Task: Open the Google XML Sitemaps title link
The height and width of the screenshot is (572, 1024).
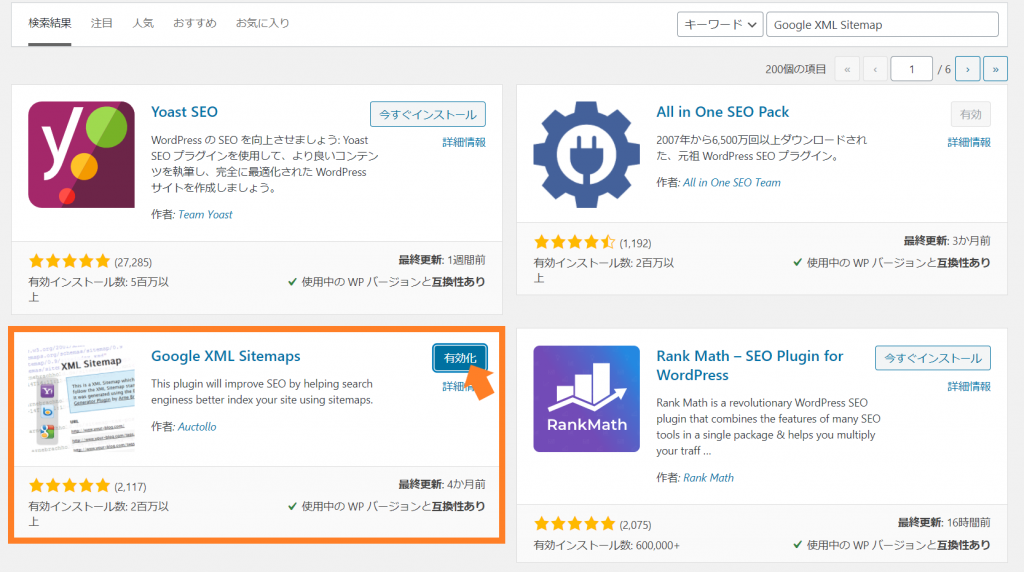Action: coord(226,356)
